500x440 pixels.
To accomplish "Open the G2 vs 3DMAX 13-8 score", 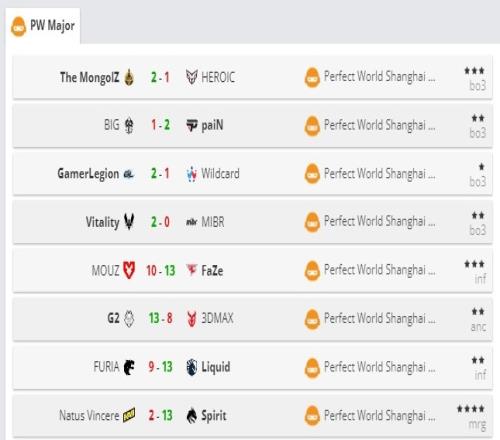I will (160, 318).
